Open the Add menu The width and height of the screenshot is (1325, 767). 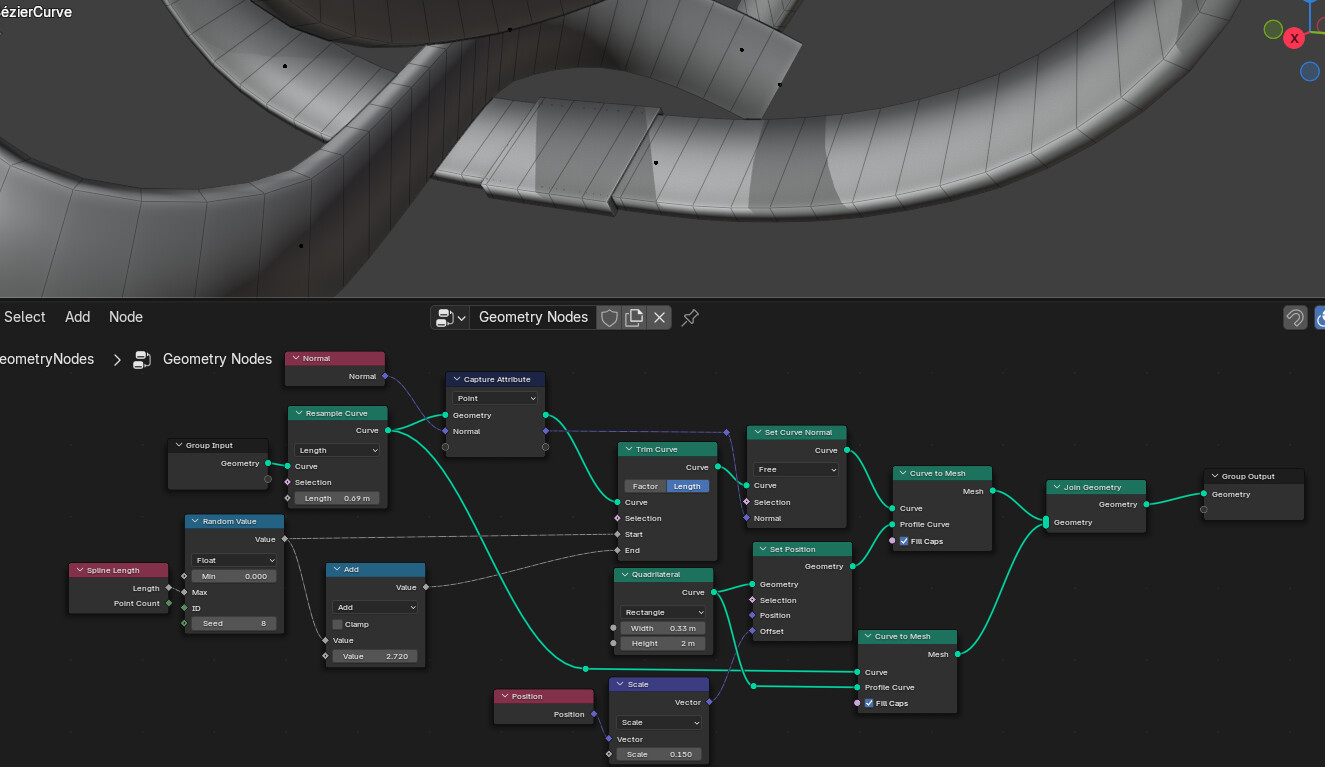pyautogui.click(x=78, y=317)
